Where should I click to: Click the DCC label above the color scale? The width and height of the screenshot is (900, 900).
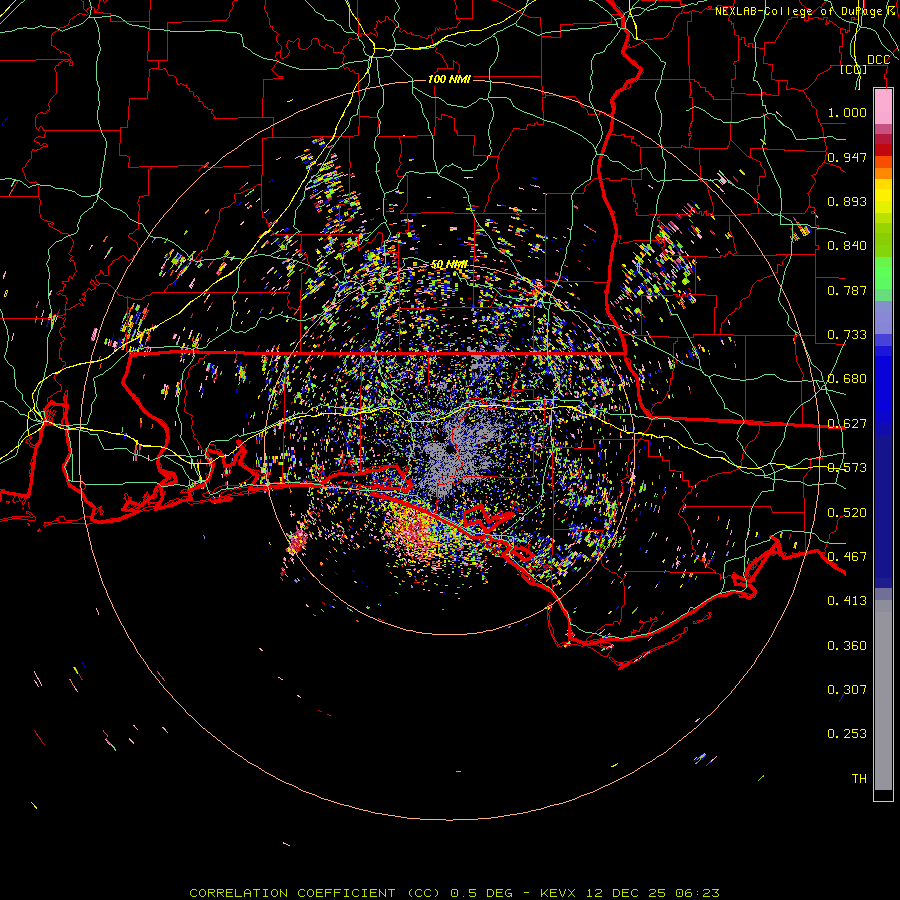878,60
